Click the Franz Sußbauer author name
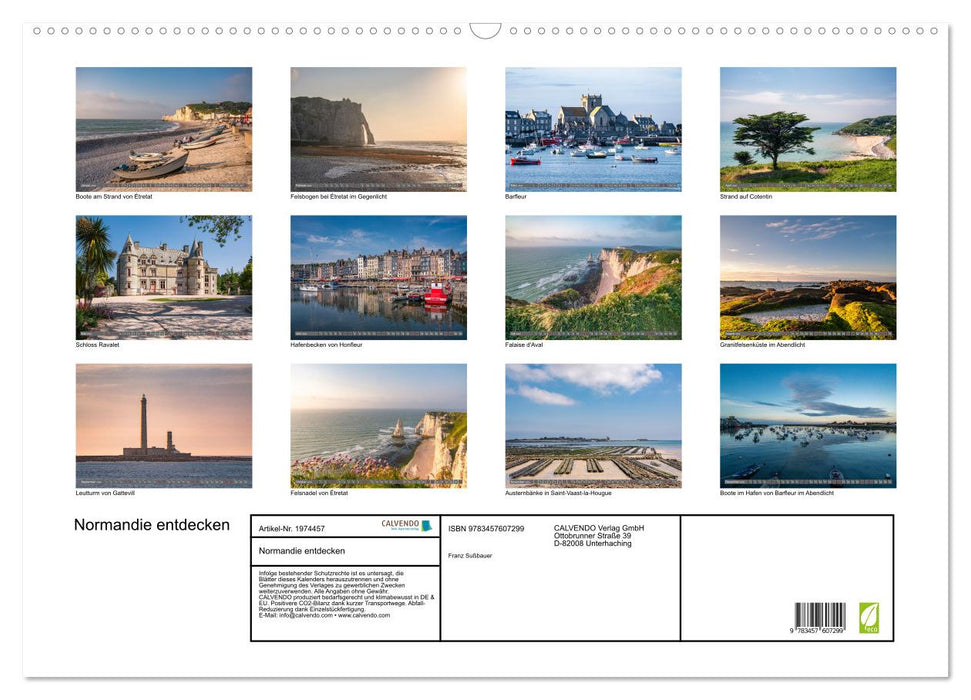The image size is (971, 700). 470,557
